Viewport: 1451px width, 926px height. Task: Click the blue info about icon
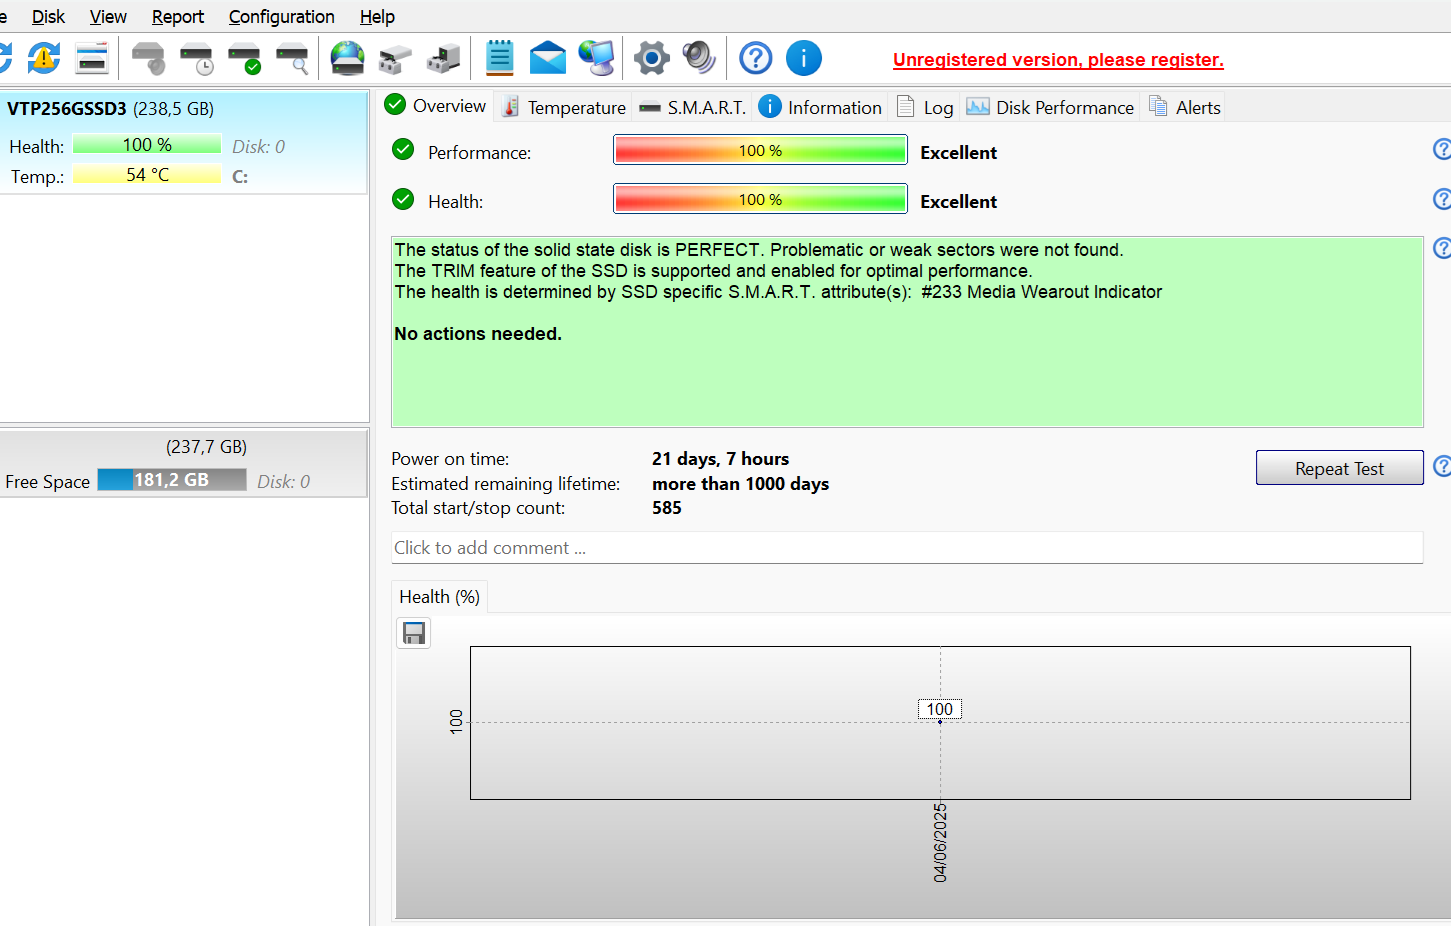click(x=803, y=58)
